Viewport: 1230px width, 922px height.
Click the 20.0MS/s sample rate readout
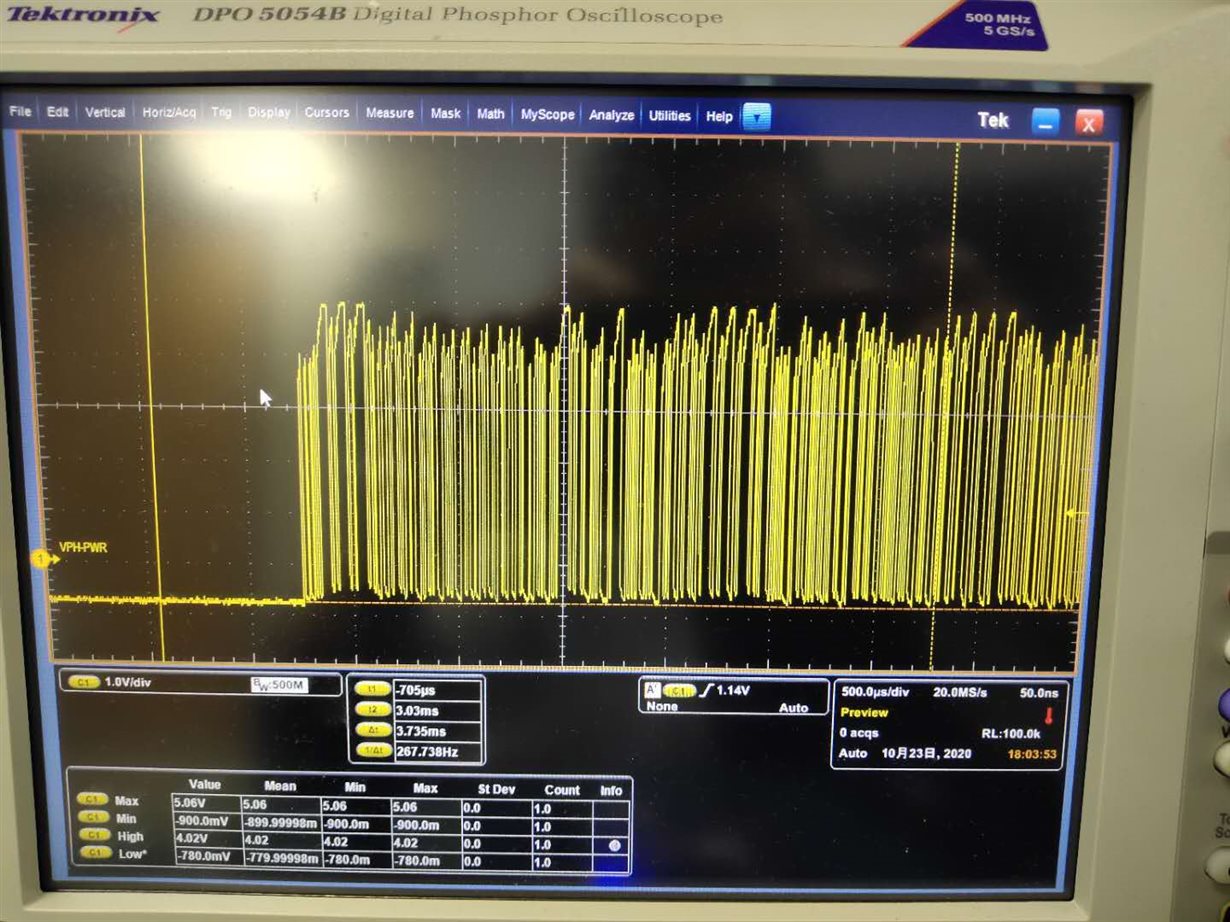click(959, 693)
